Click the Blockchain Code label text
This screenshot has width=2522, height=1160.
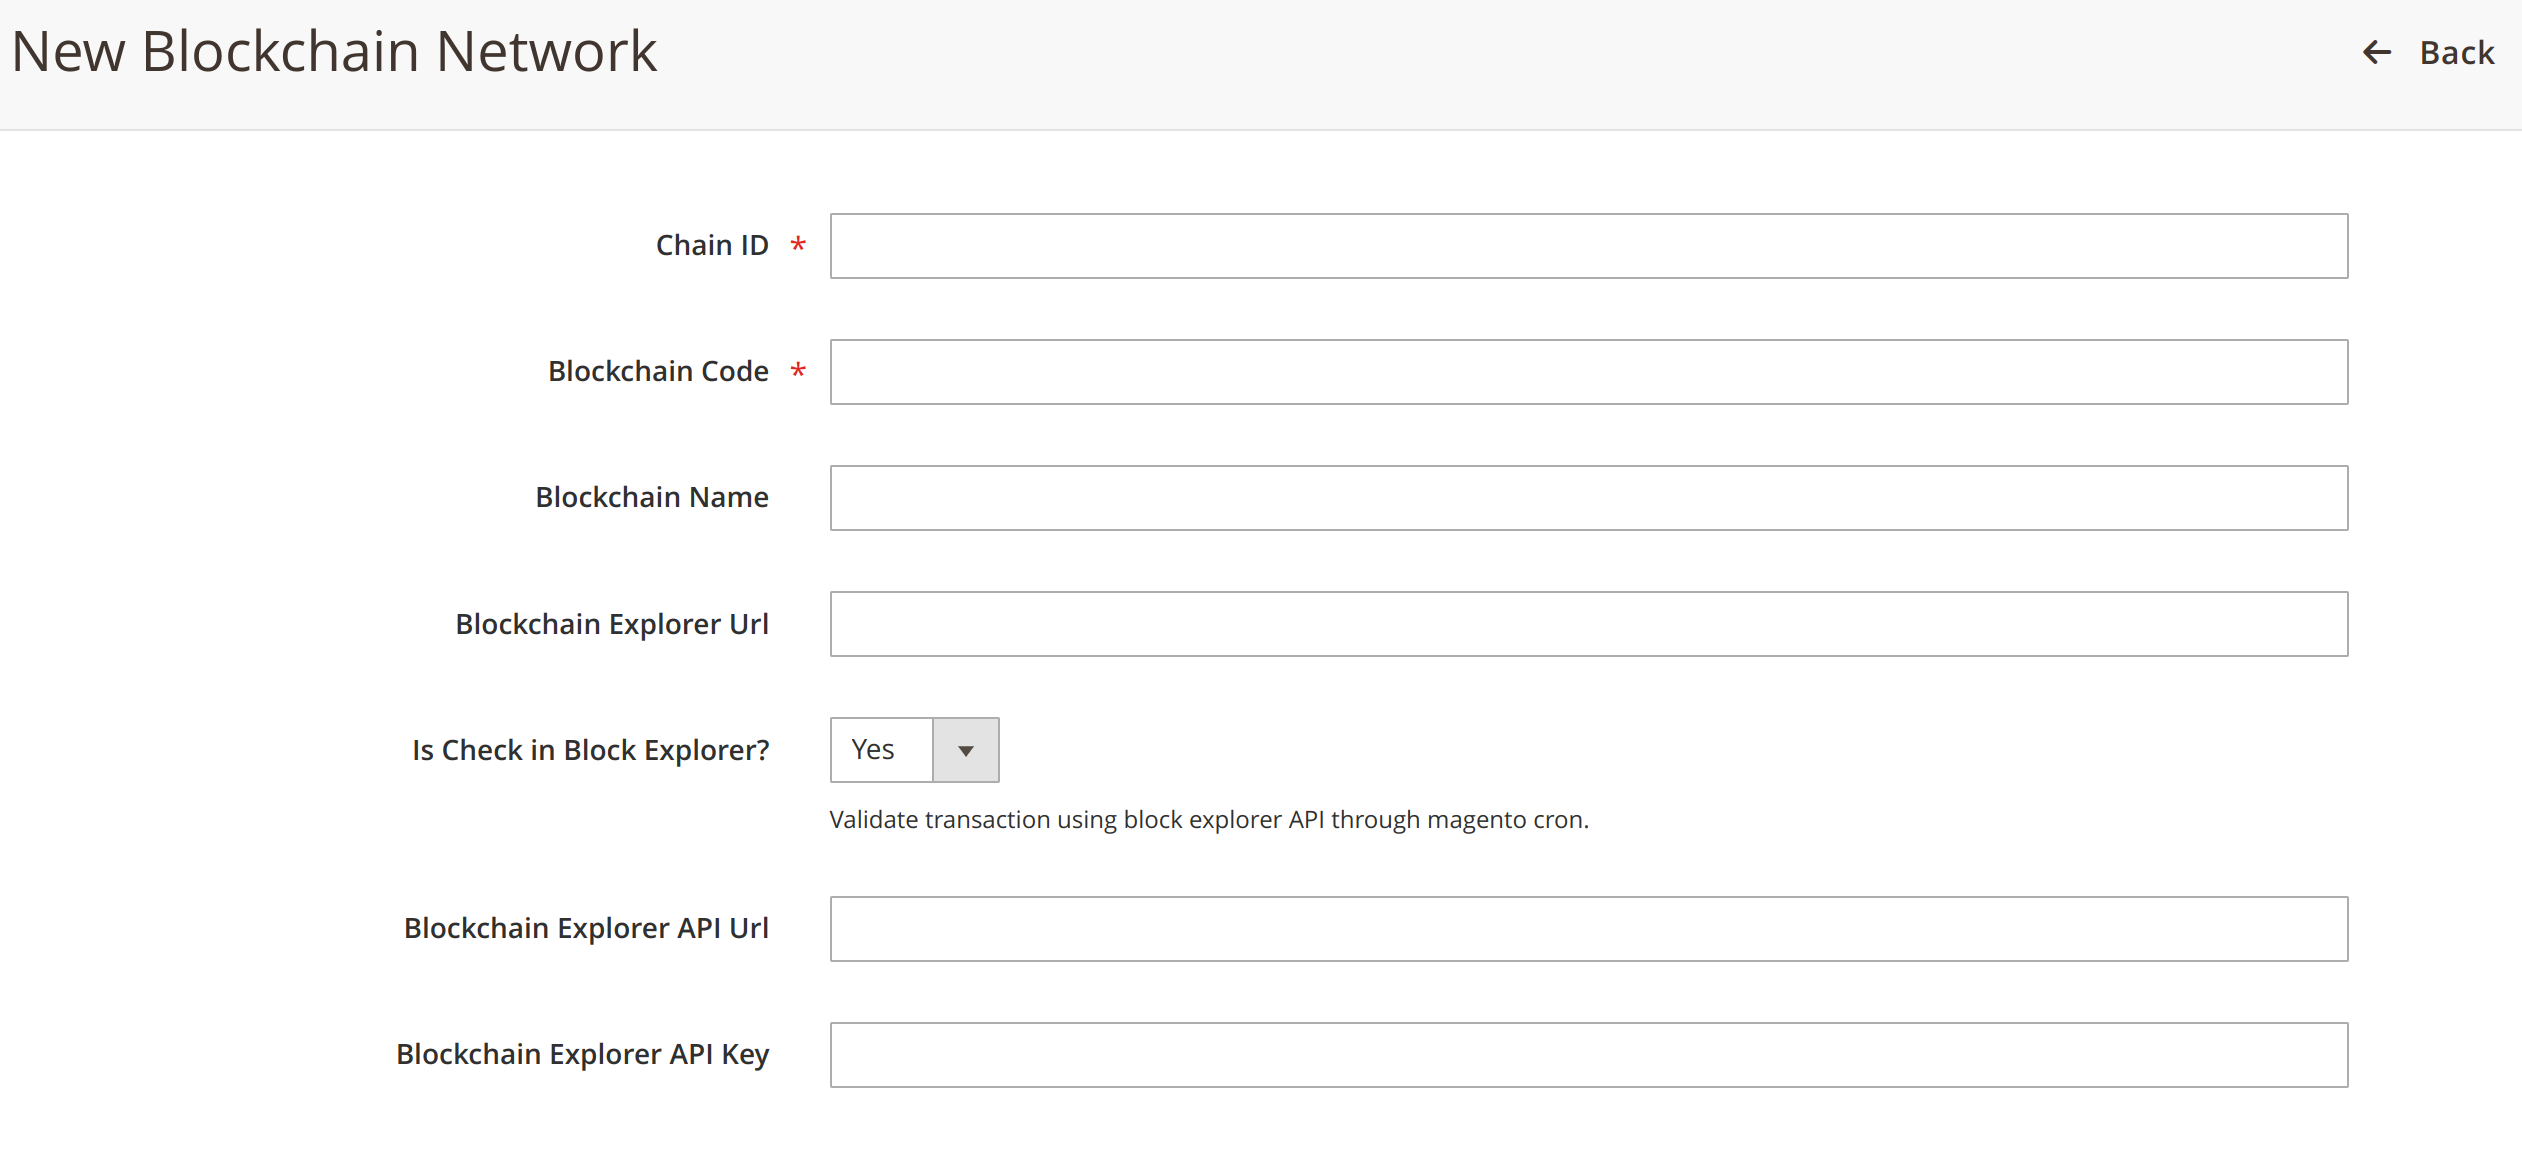657,372
